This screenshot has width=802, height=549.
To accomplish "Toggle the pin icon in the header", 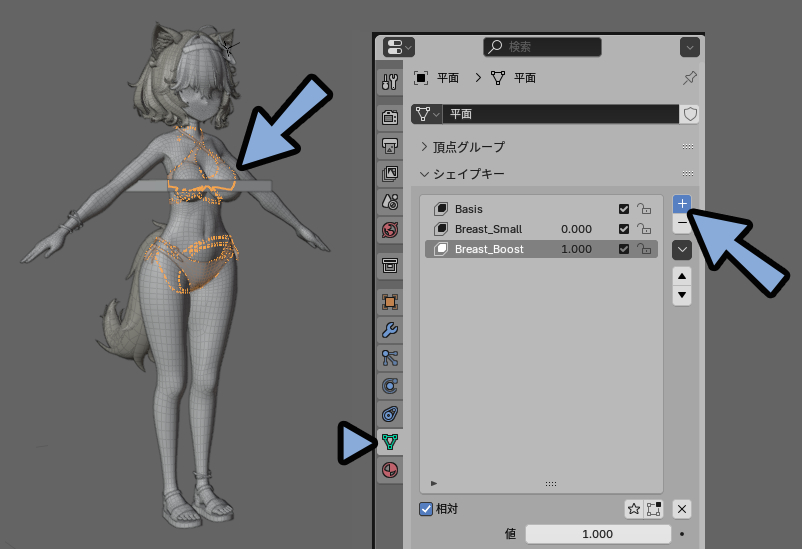I will [689, 78].
